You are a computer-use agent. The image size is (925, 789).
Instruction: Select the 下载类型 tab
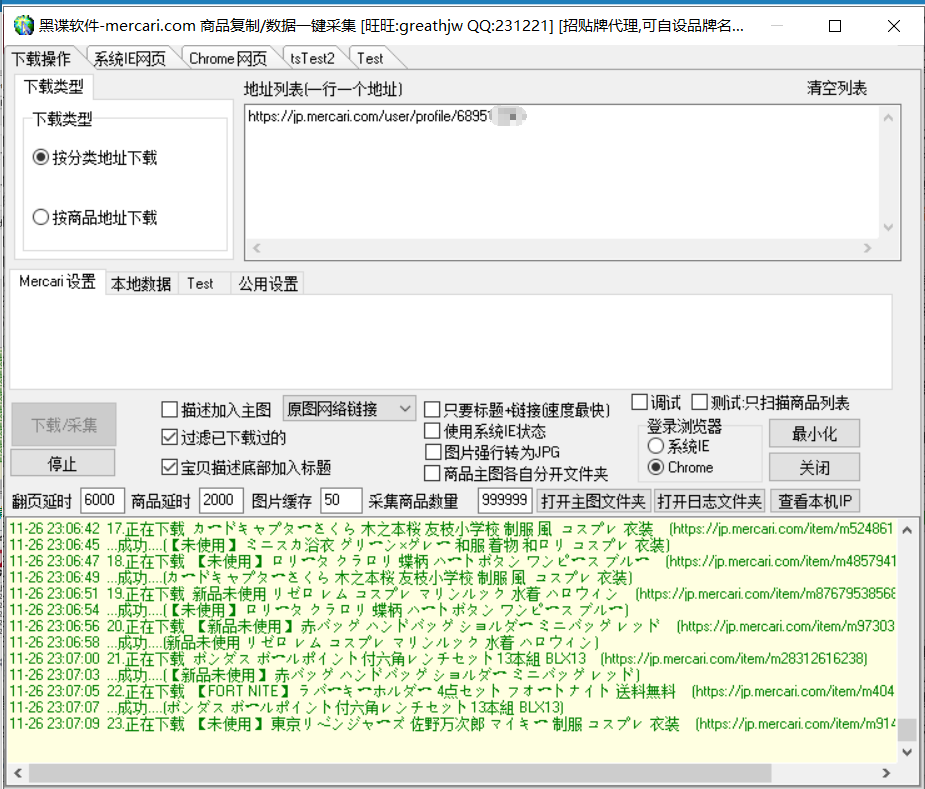coord(54,87)
